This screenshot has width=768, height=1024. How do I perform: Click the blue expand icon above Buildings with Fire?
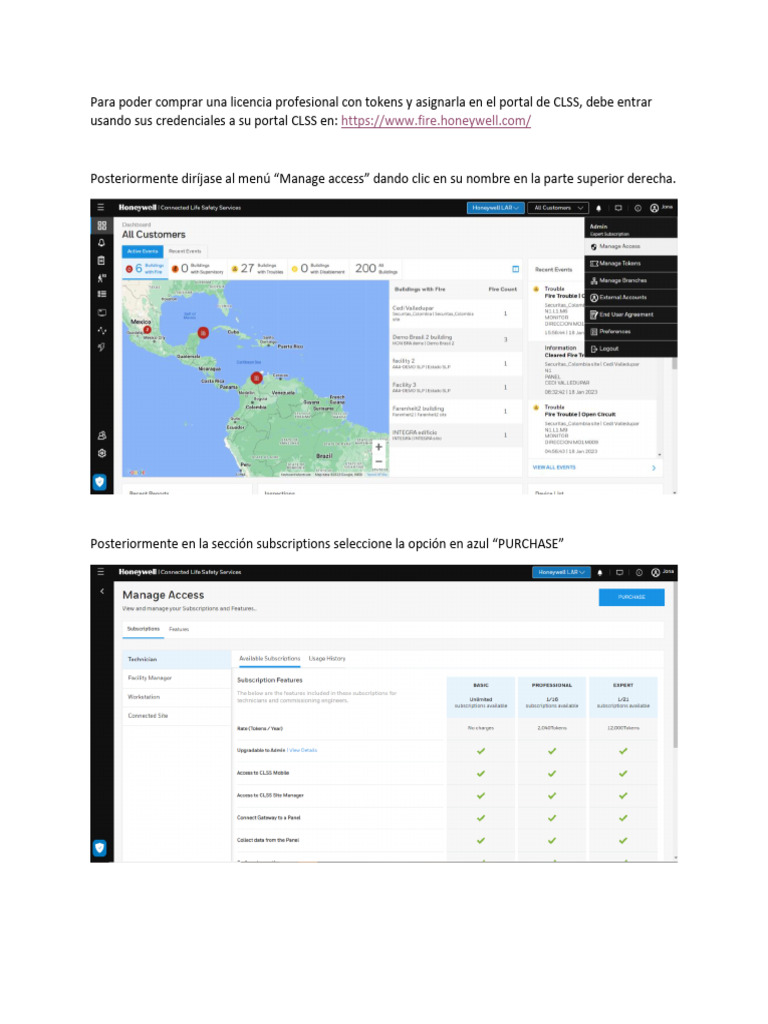[516, 269]
